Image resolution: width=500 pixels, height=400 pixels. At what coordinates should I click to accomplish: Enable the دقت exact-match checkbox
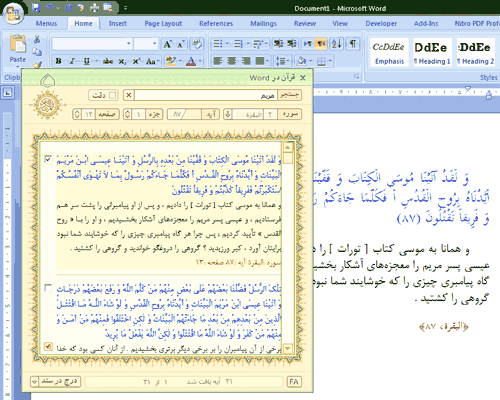(113, 95)
